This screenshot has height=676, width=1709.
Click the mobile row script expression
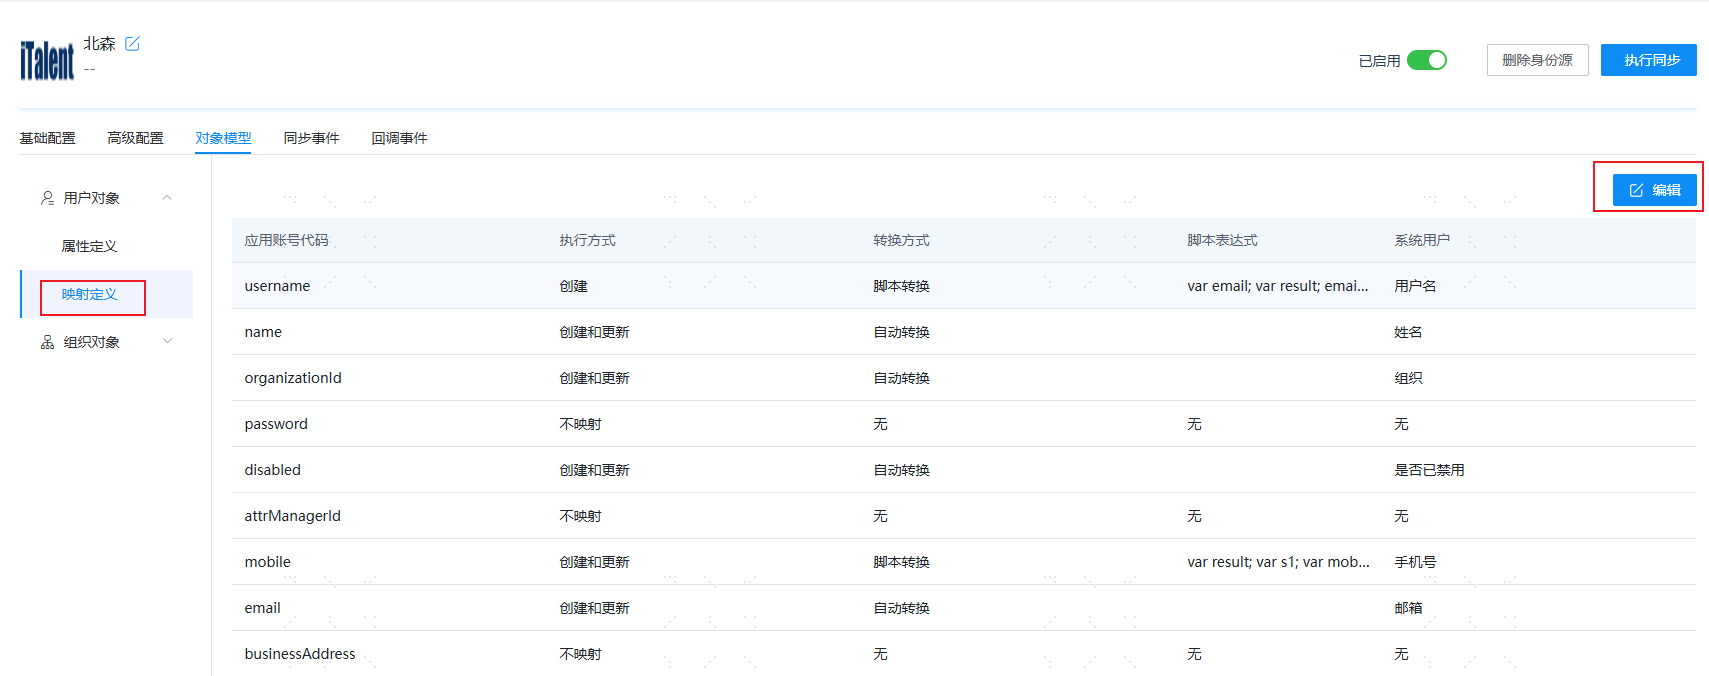1278,562
